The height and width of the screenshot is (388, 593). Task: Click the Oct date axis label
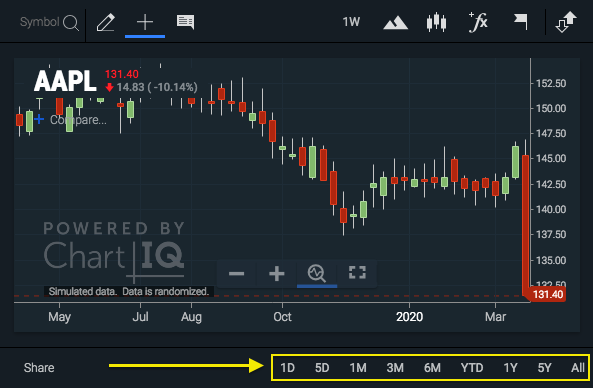pos(283,317)
